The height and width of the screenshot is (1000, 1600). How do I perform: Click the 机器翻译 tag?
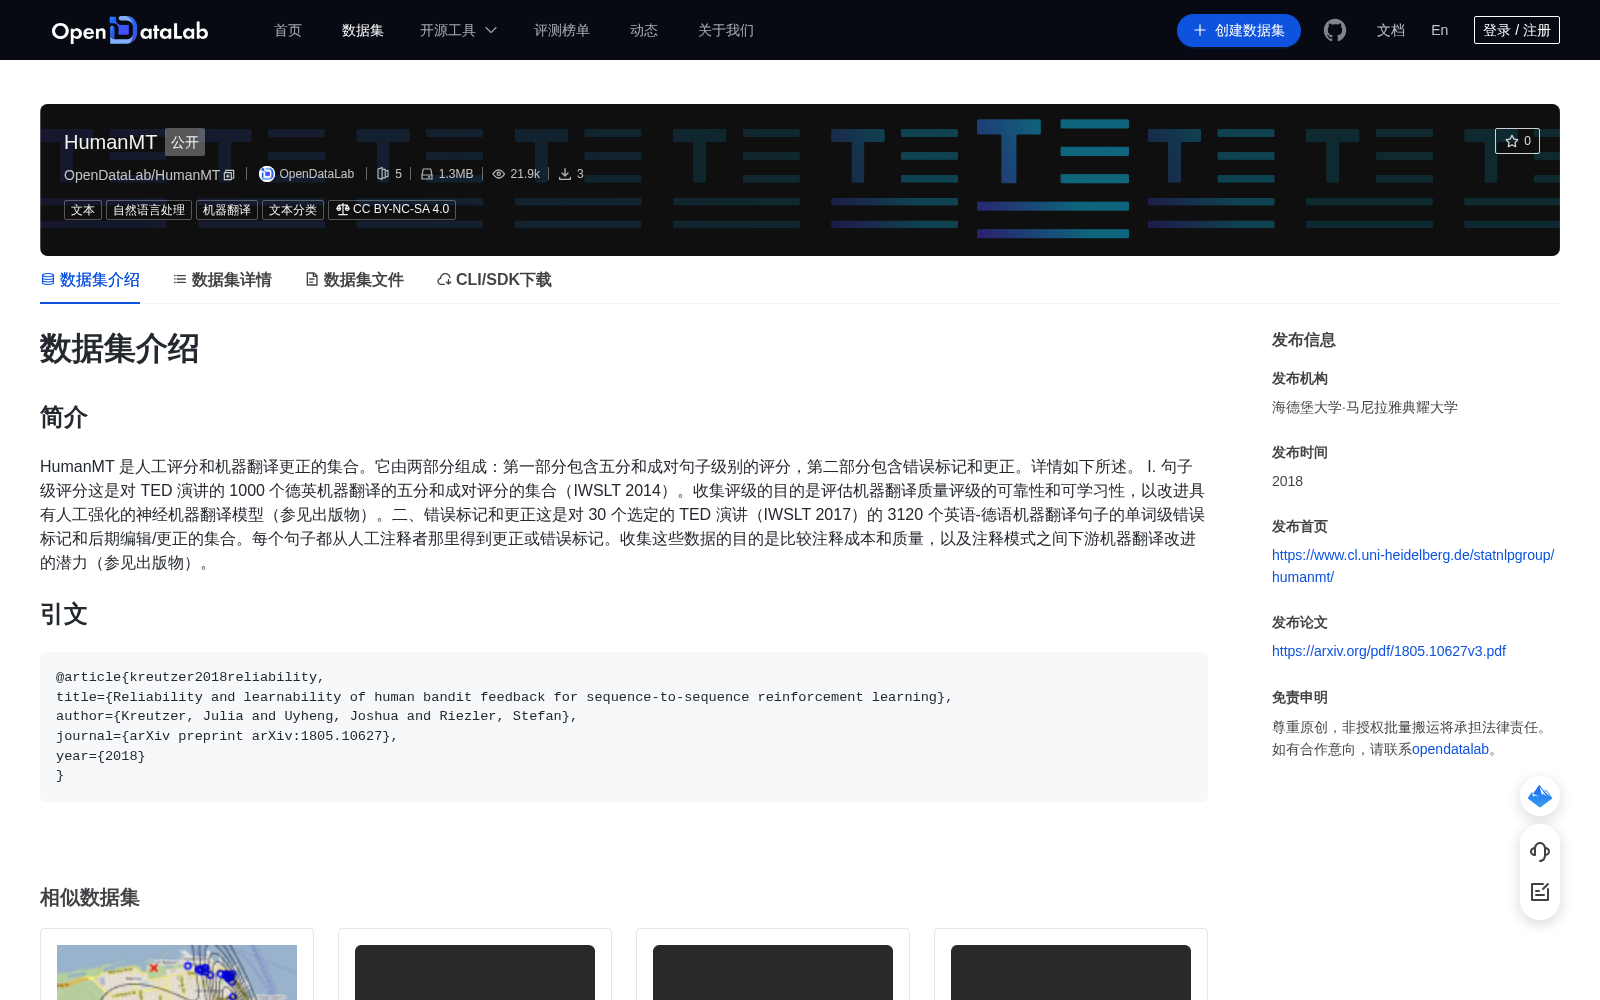tap(227, 210)
